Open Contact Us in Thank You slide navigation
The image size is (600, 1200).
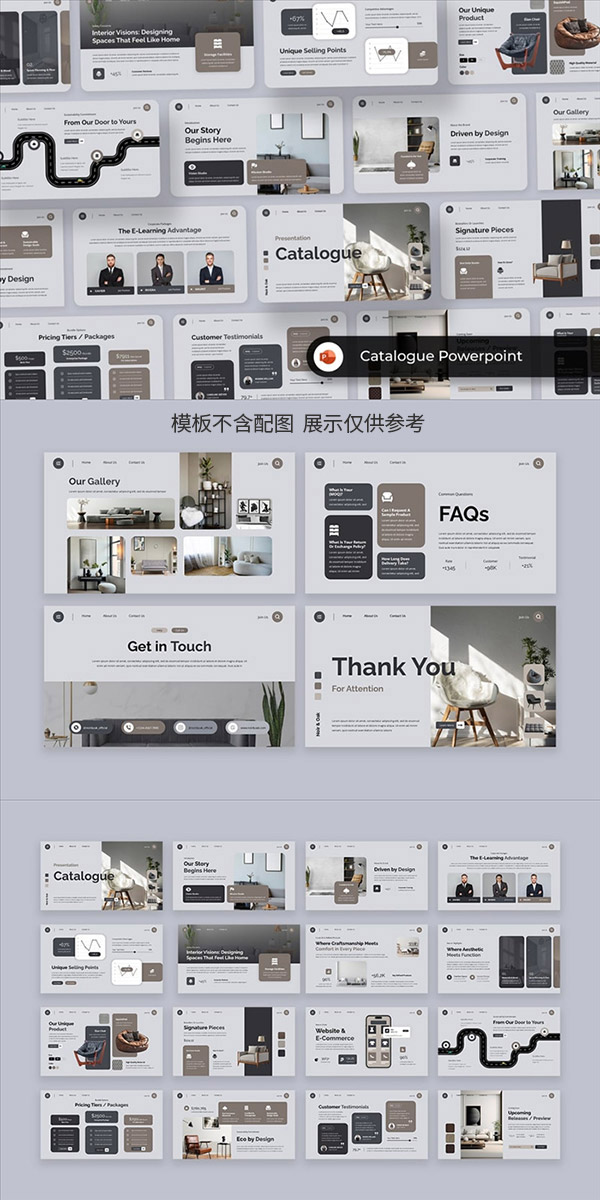coord(397,616)
